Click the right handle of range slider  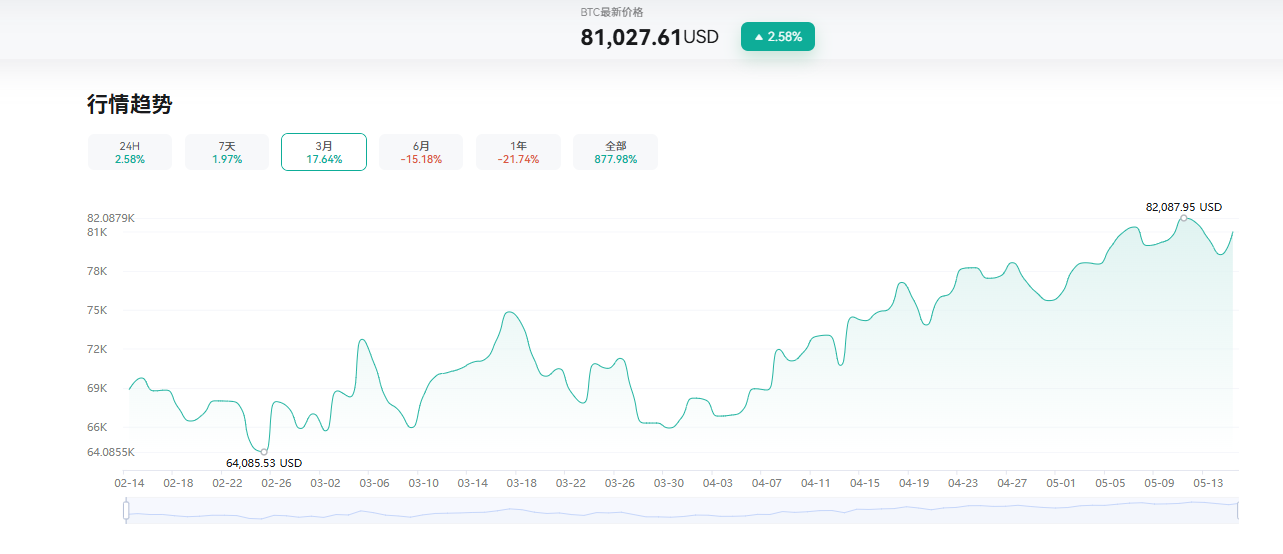click(x=1238, y=510)
